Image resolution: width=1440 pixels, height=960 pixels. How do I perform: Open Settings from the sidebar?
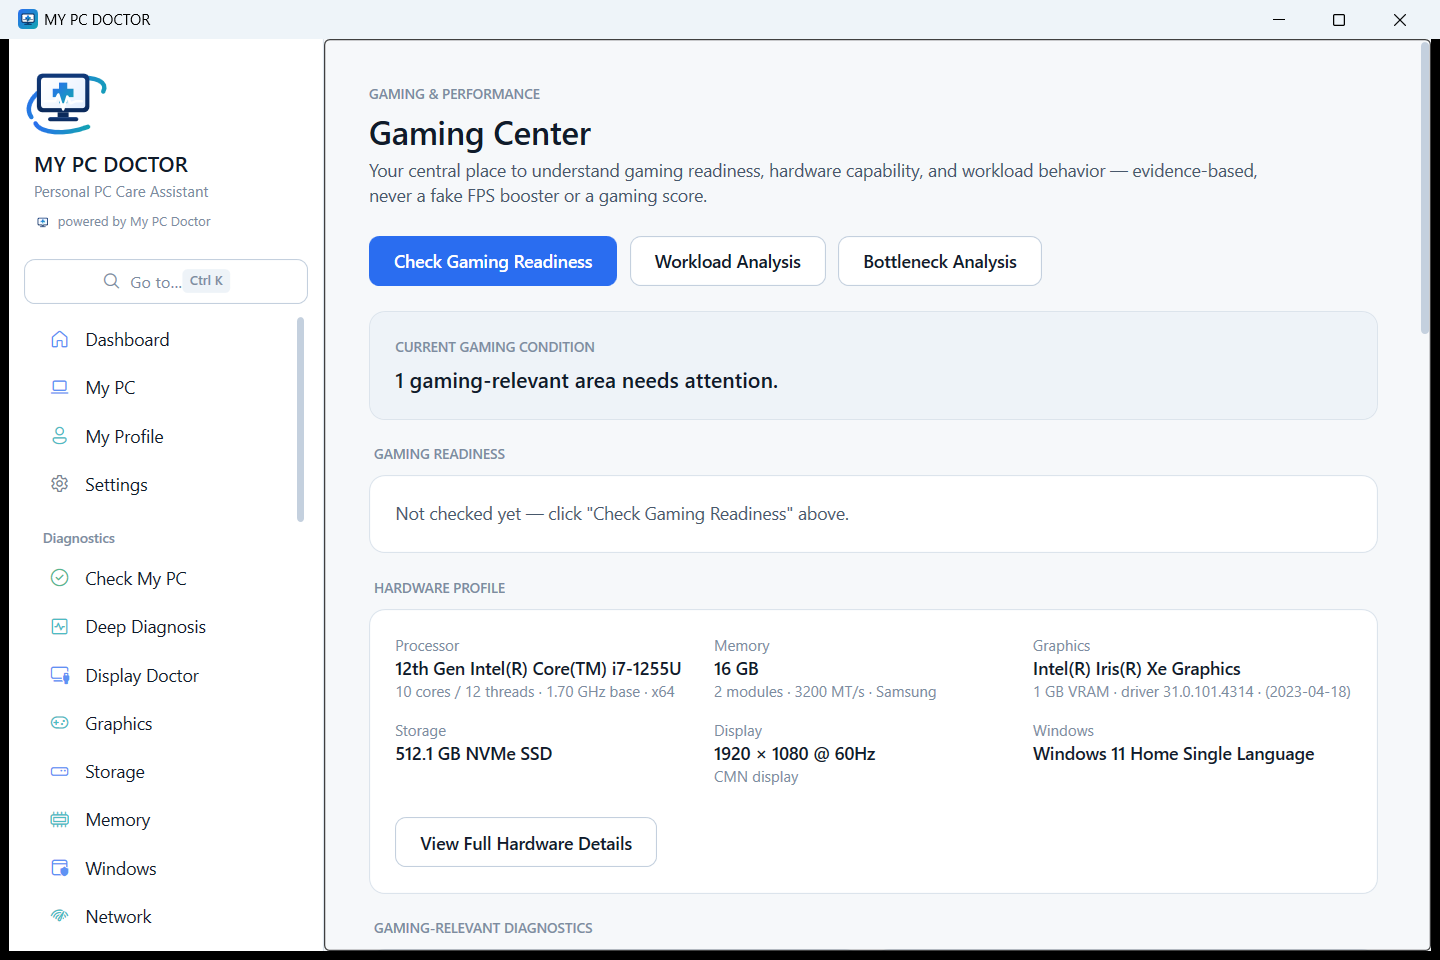[116, 485]
